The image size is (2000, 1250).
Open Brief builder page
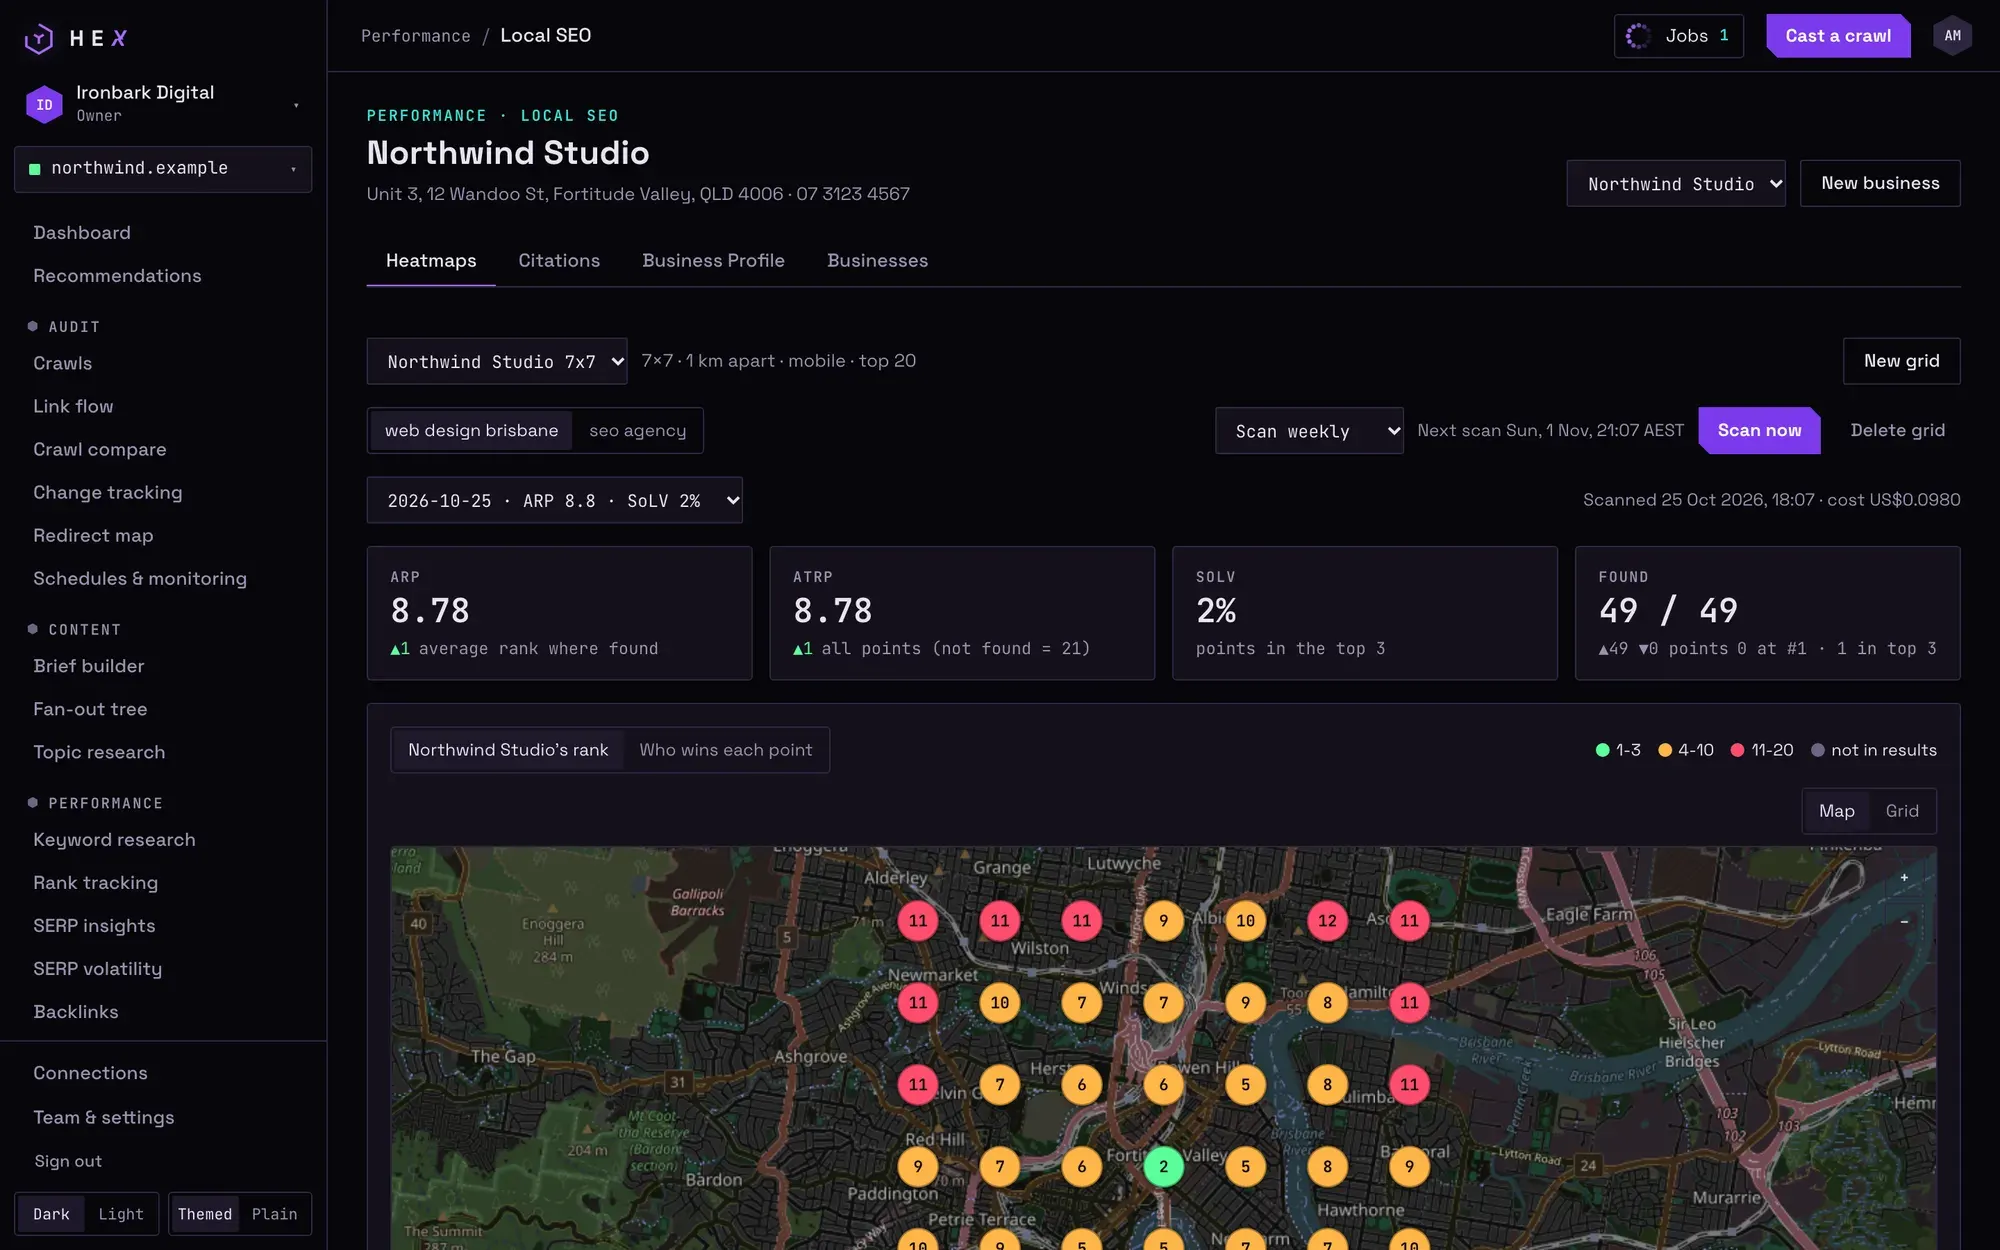[89, 666]
